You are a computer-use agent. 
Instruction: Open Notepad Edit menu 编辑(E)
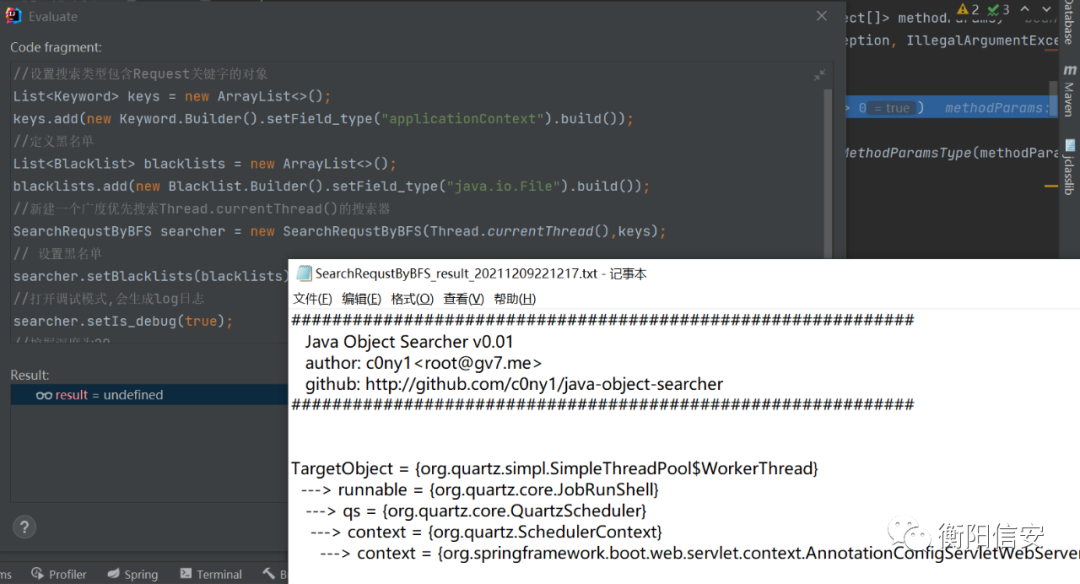tap(362, 299)
